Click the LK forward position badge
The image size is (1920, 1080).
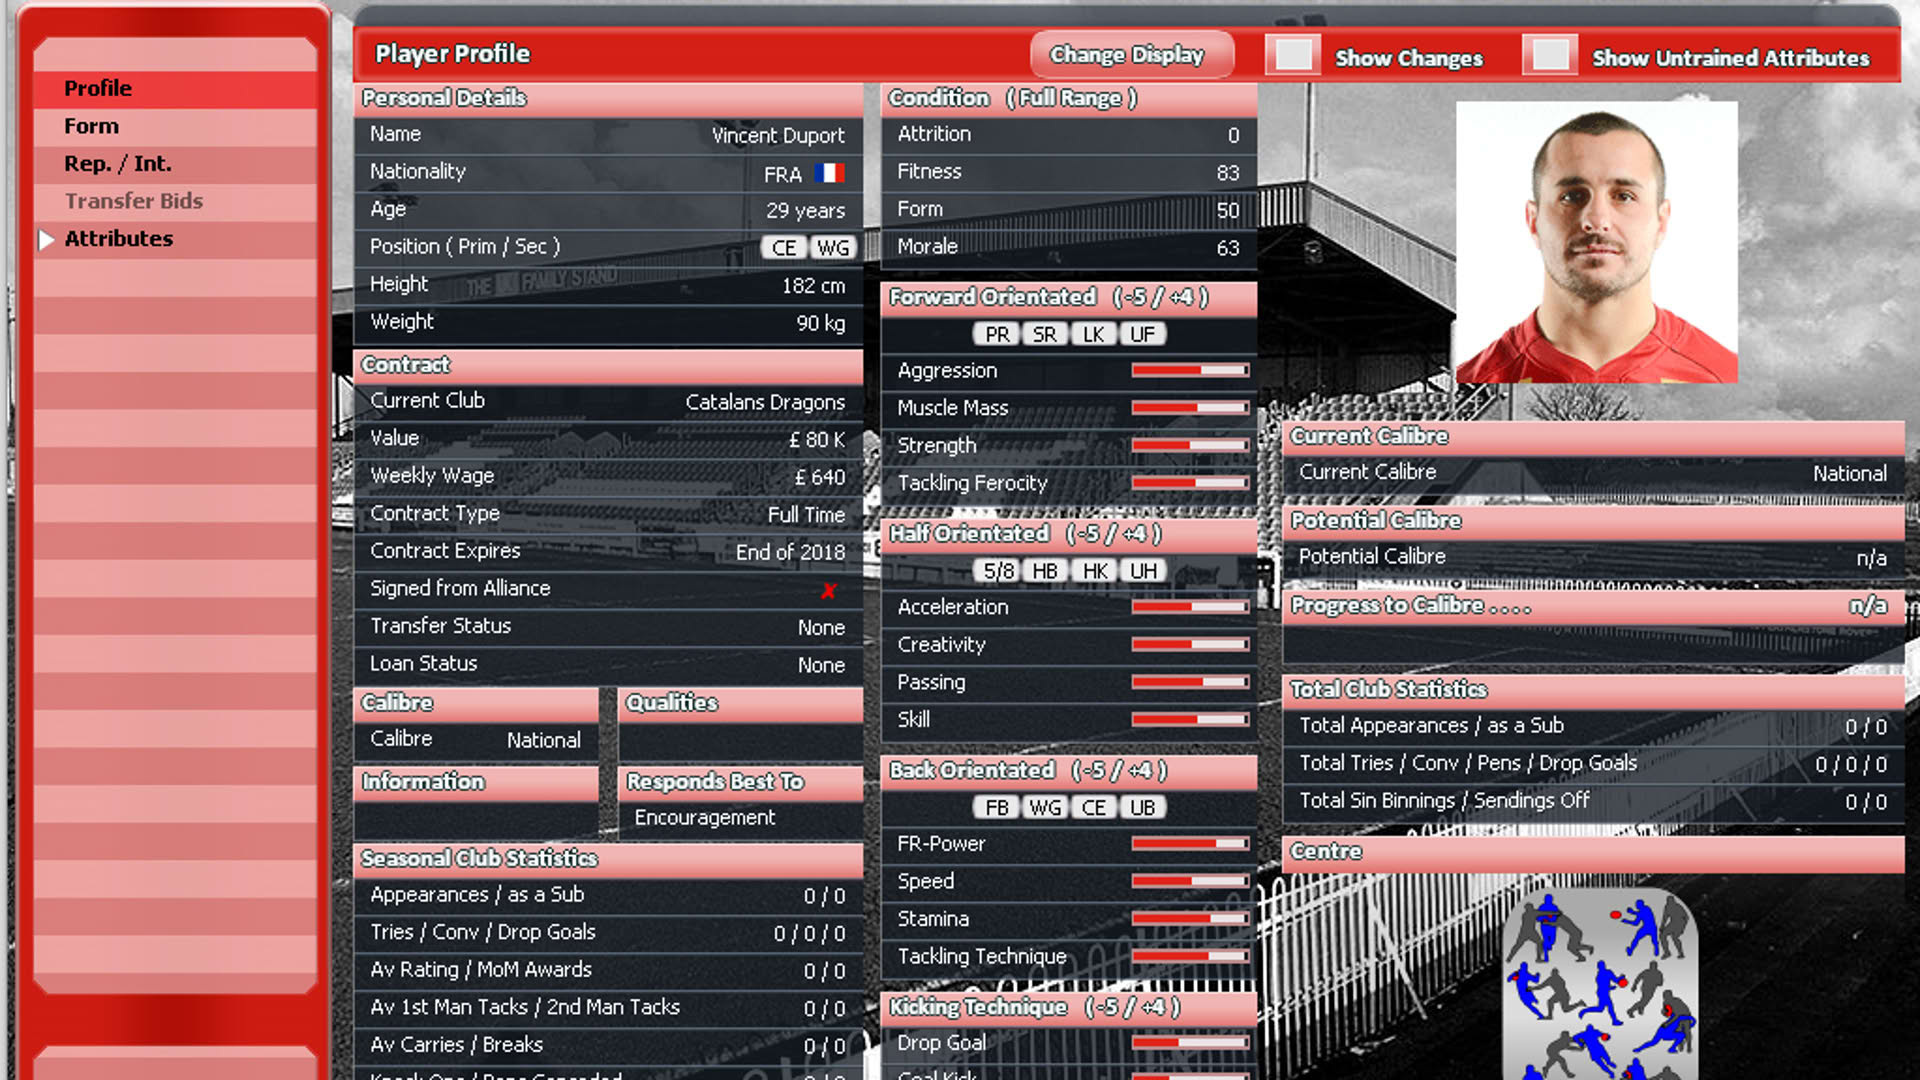click(x=1093, y=334)
